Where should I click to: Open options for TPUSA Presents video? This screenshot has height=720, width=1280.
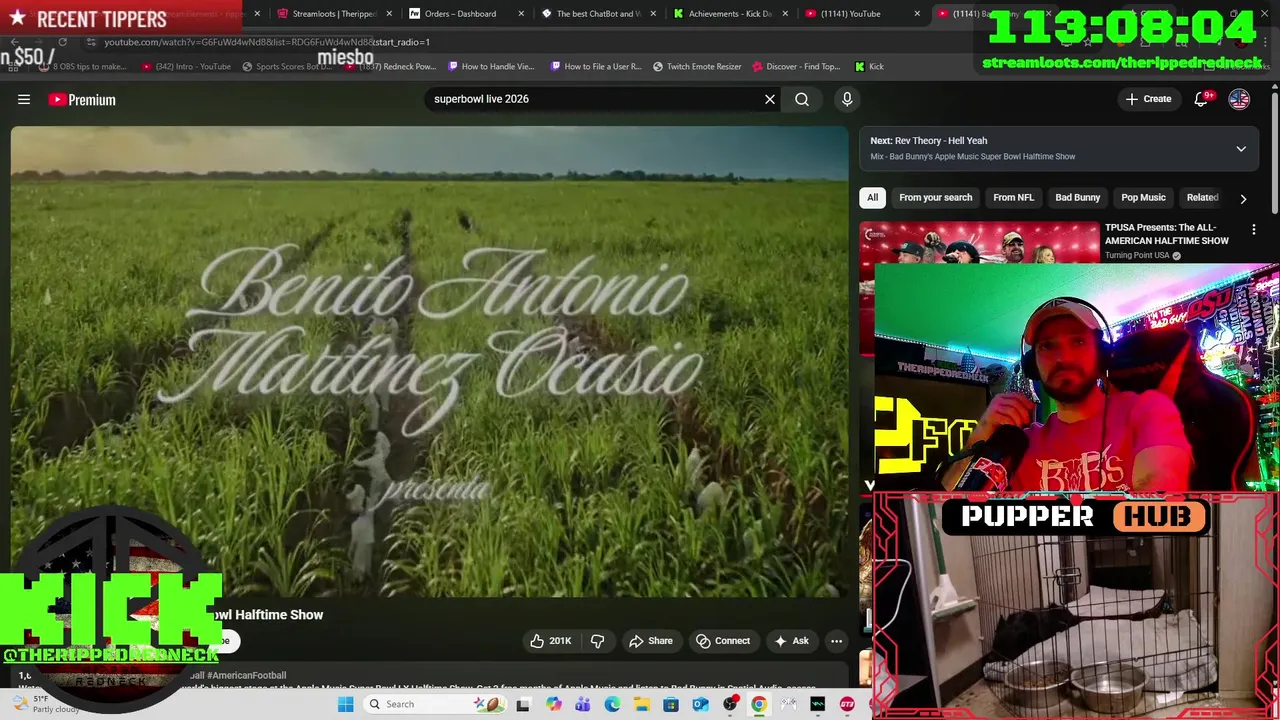click(x=1254, y=230)
